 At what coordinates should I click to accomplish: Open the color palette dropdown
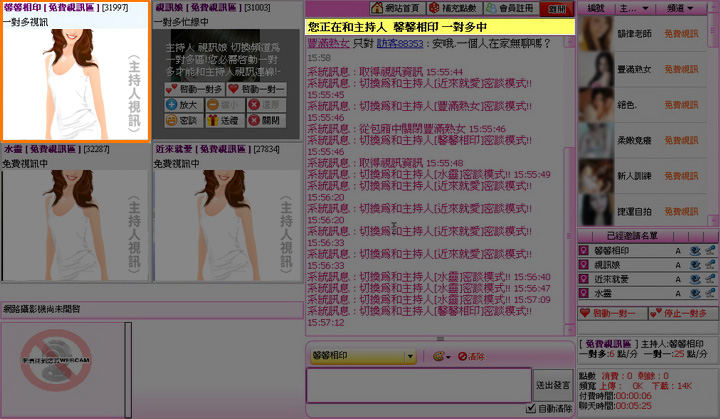440,356
